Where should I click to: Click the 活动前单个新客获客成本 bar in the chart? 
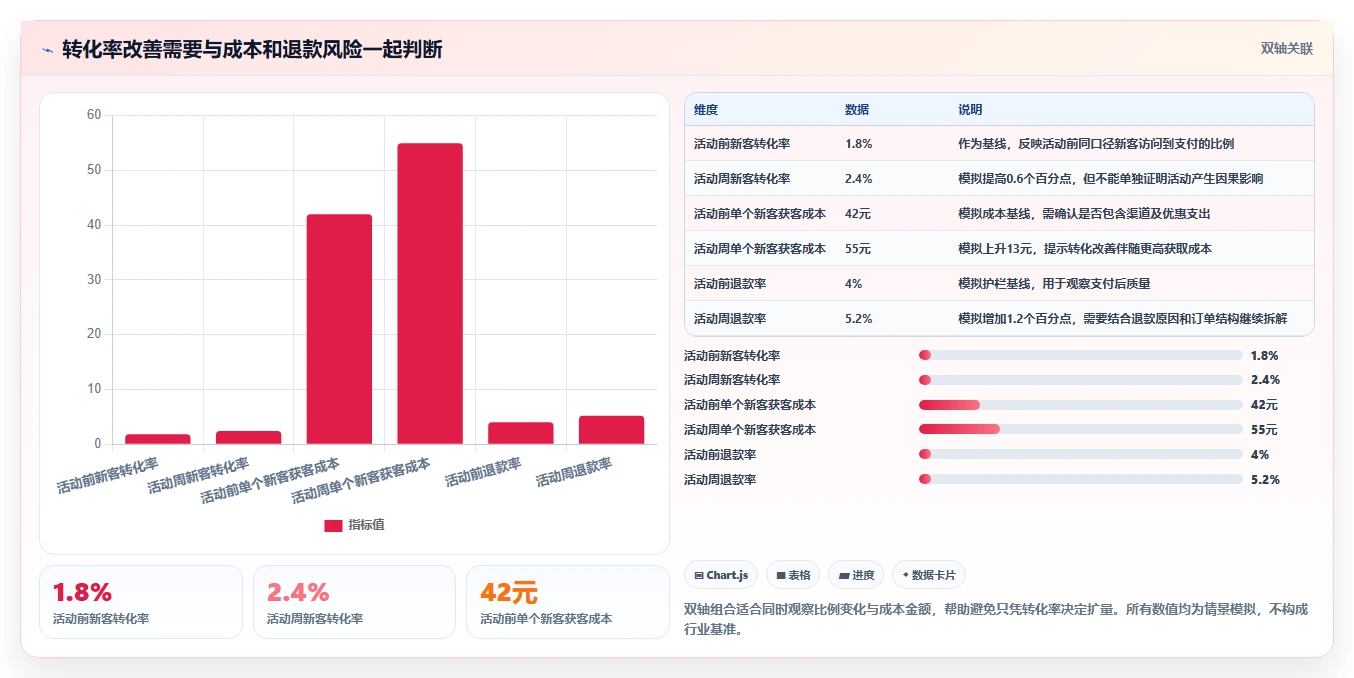[339, 329]
